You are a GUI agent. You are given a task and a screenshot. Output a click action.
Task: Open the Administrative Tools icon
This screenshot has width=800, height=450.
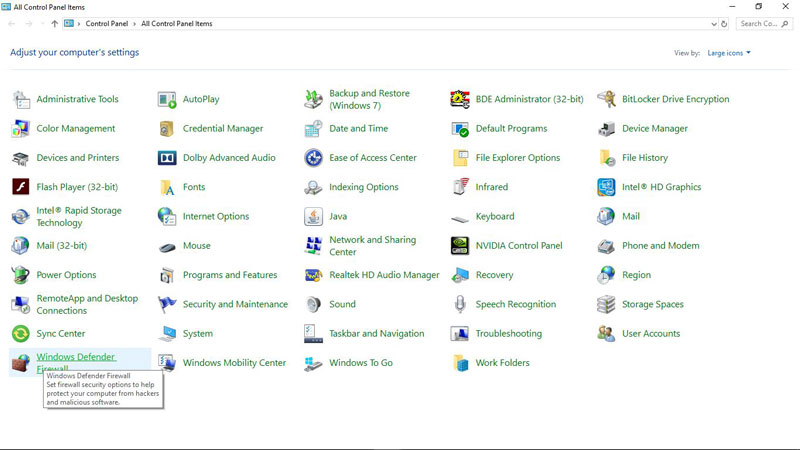[x=21, y=99]
